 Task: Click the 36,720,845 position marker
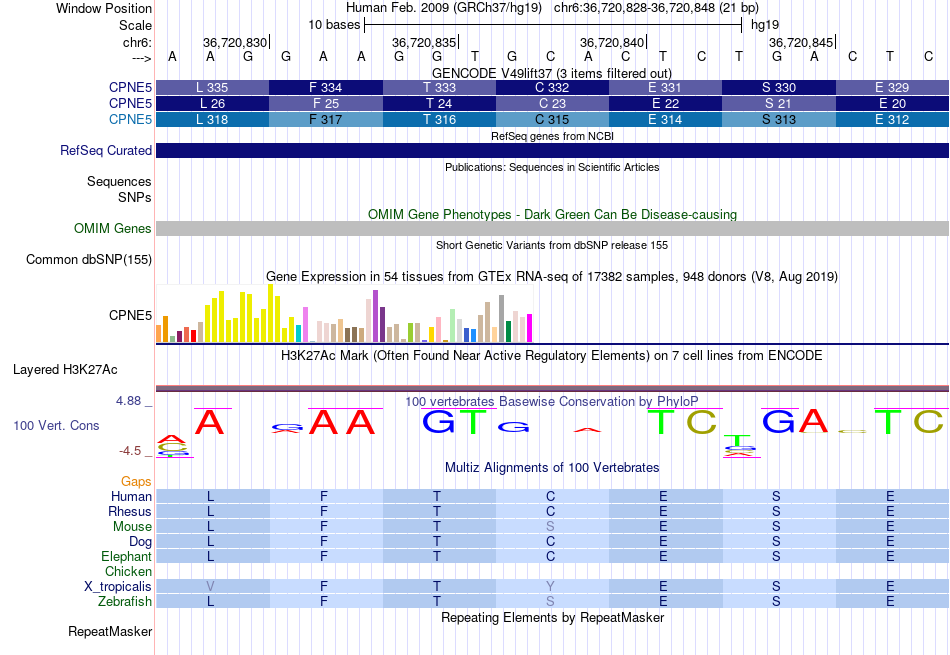pyautogui.click(x=801, y=42)
